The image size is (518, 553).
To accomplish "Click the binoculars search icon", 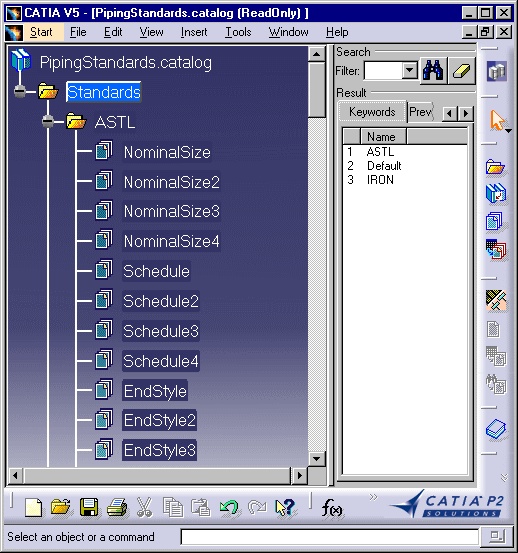I will pos(433,71).
